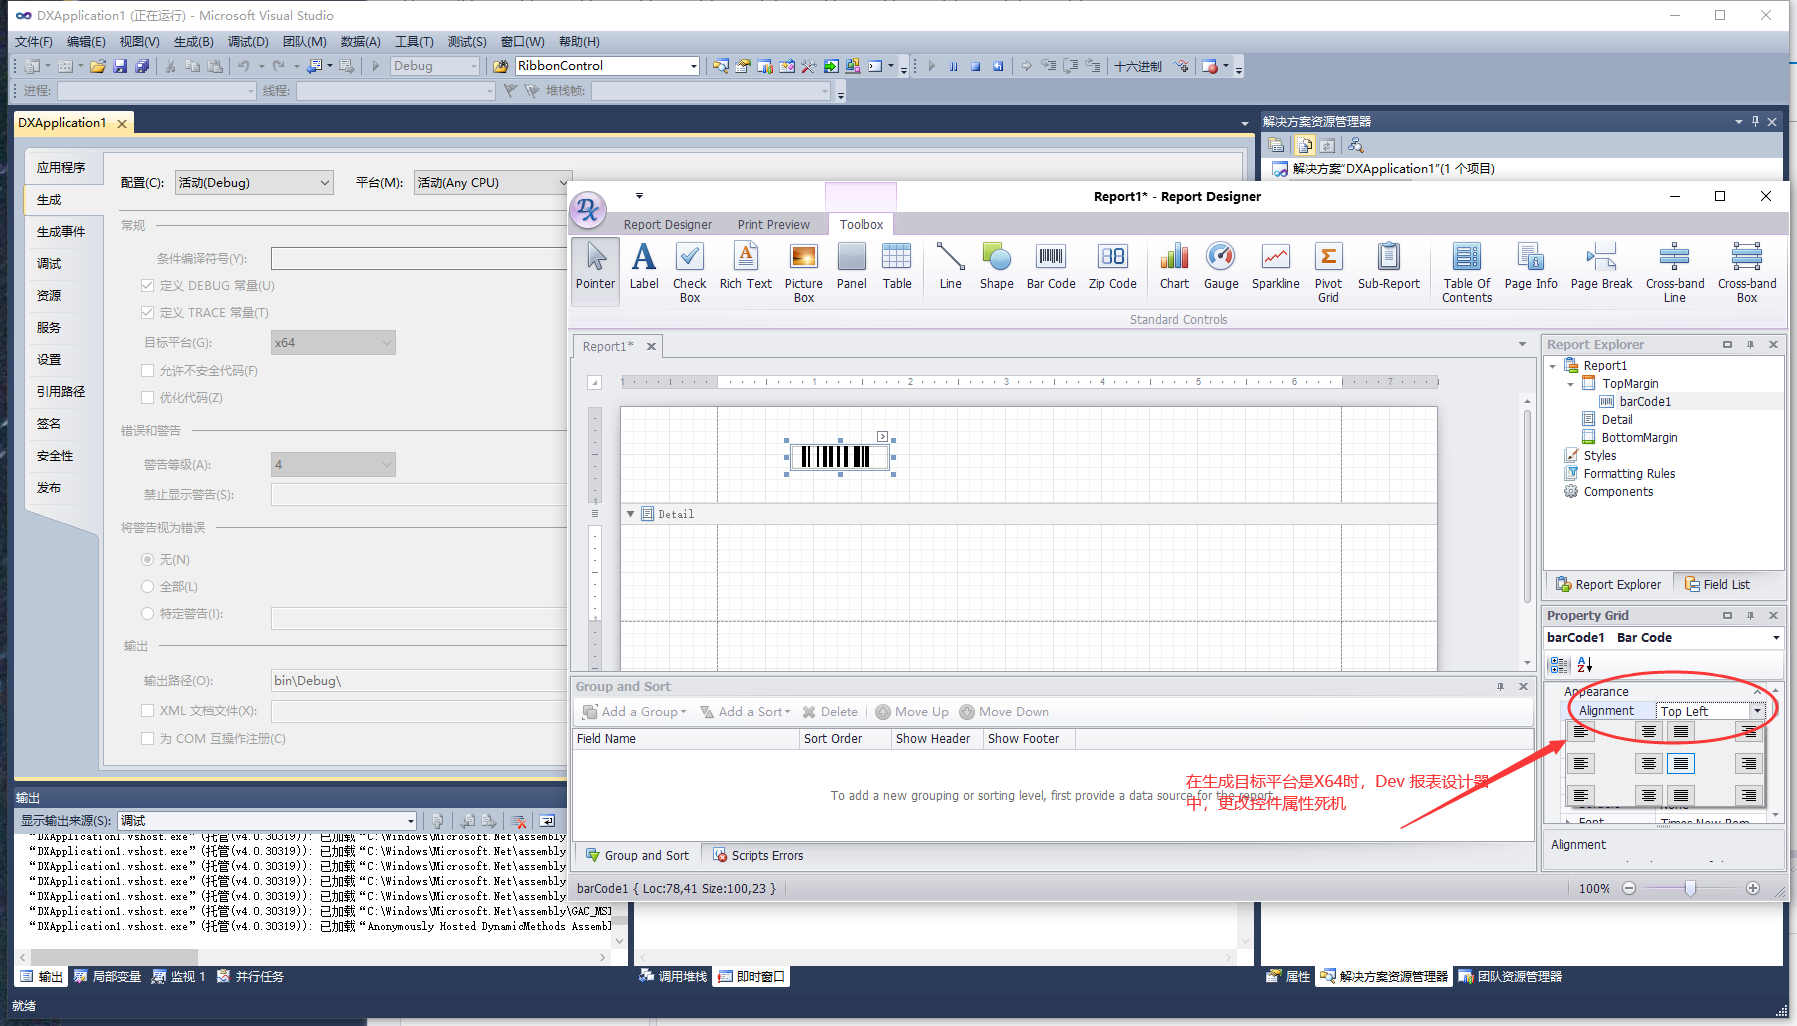The image size is (1797, 1026).
Task: Pick the Chart control
Action: [1174, 267]
